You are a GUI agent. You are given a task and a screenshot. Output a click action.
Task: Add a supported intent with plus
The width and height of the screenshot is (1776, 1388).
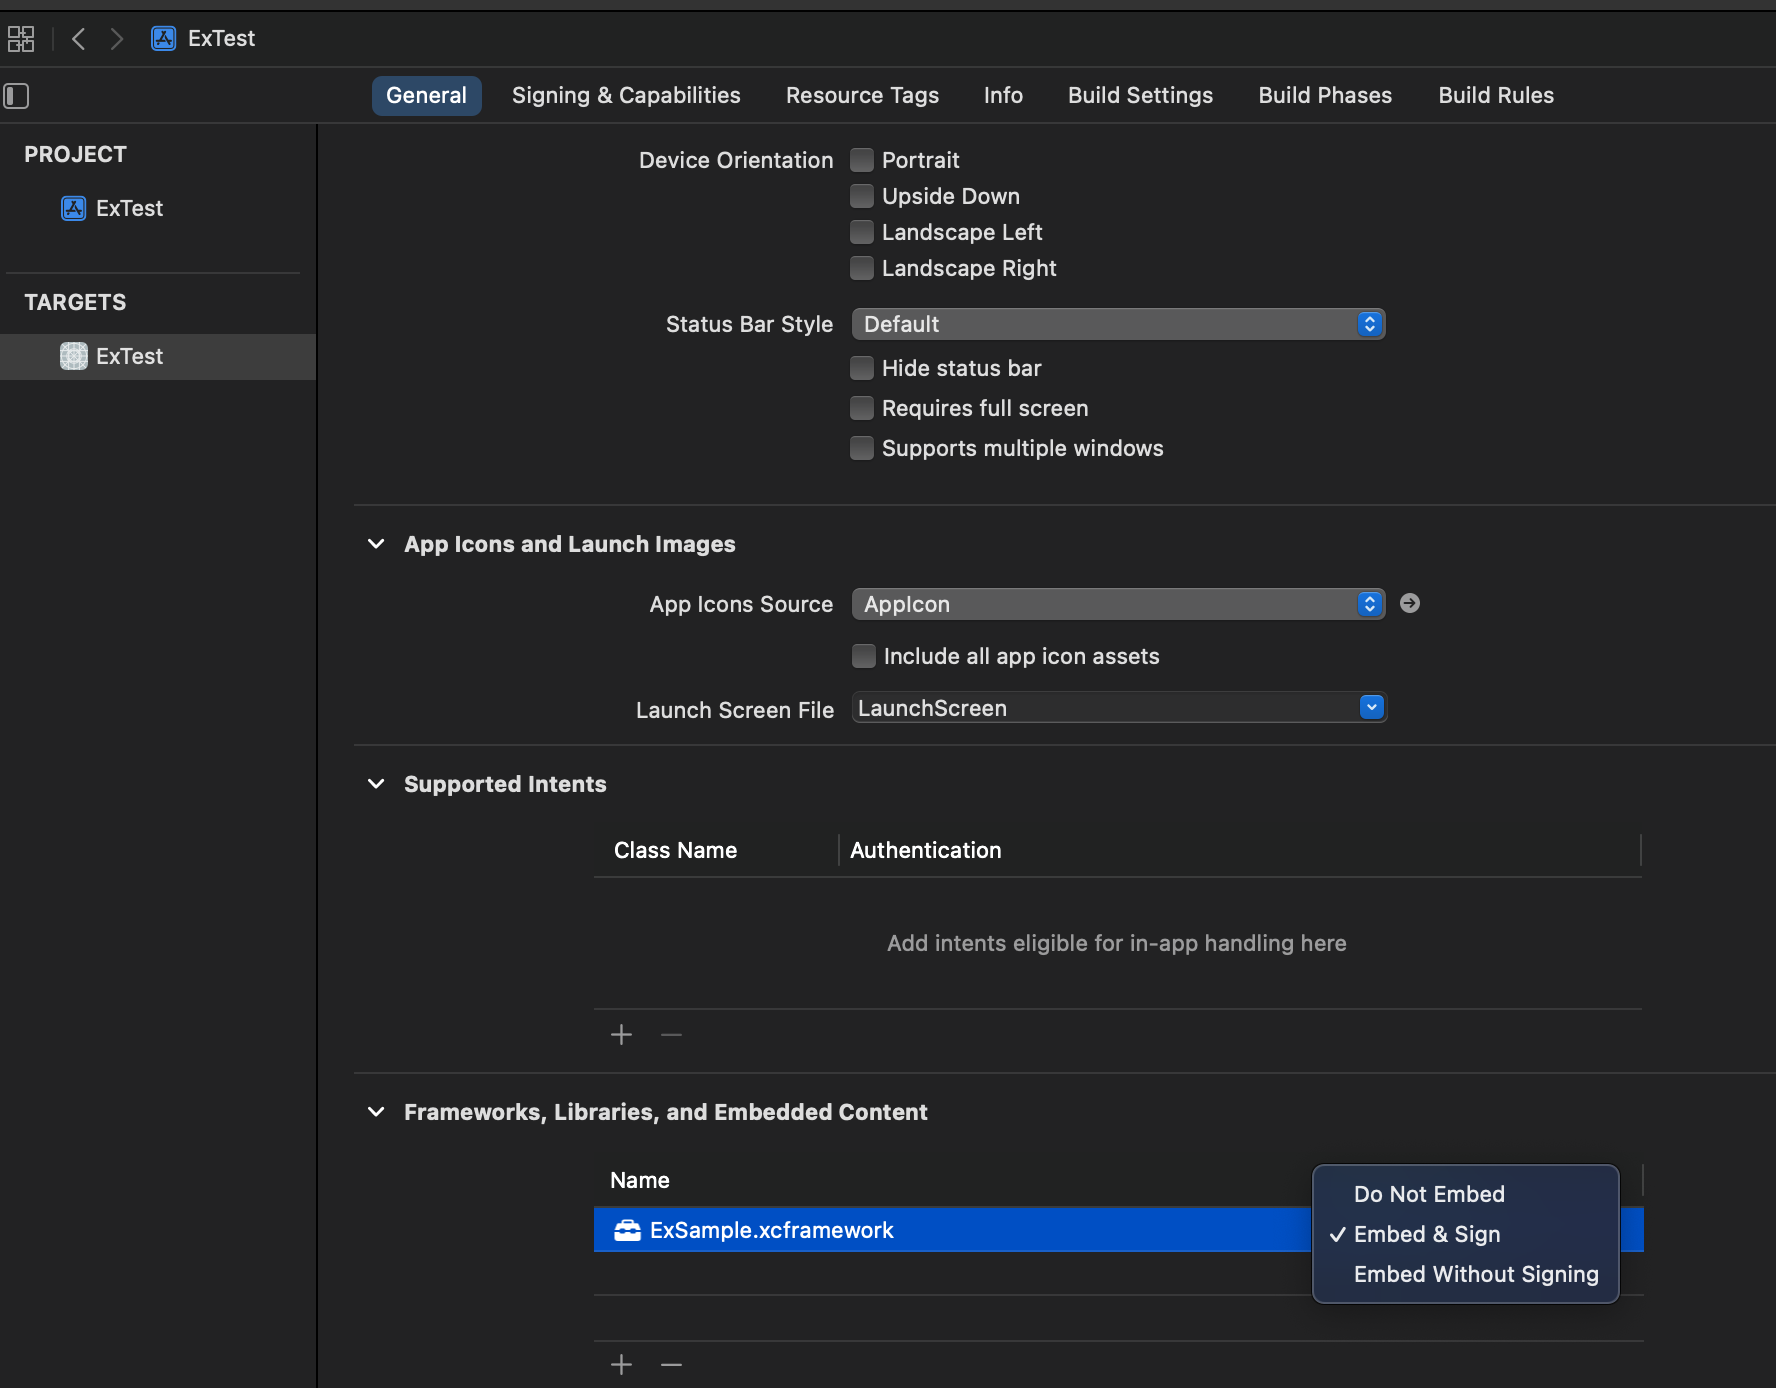click(x=621, y=1034)
